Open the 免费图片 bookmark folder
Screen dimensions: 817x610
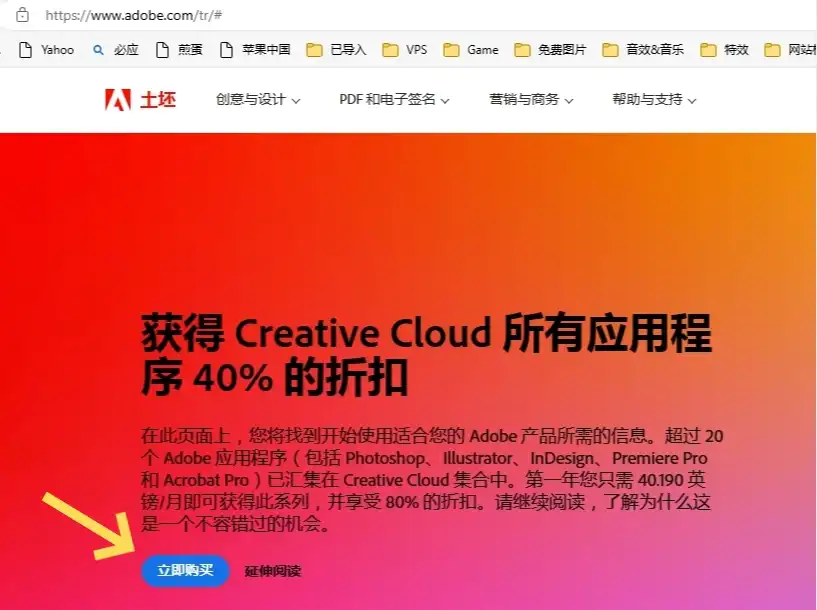click(550, 50)
